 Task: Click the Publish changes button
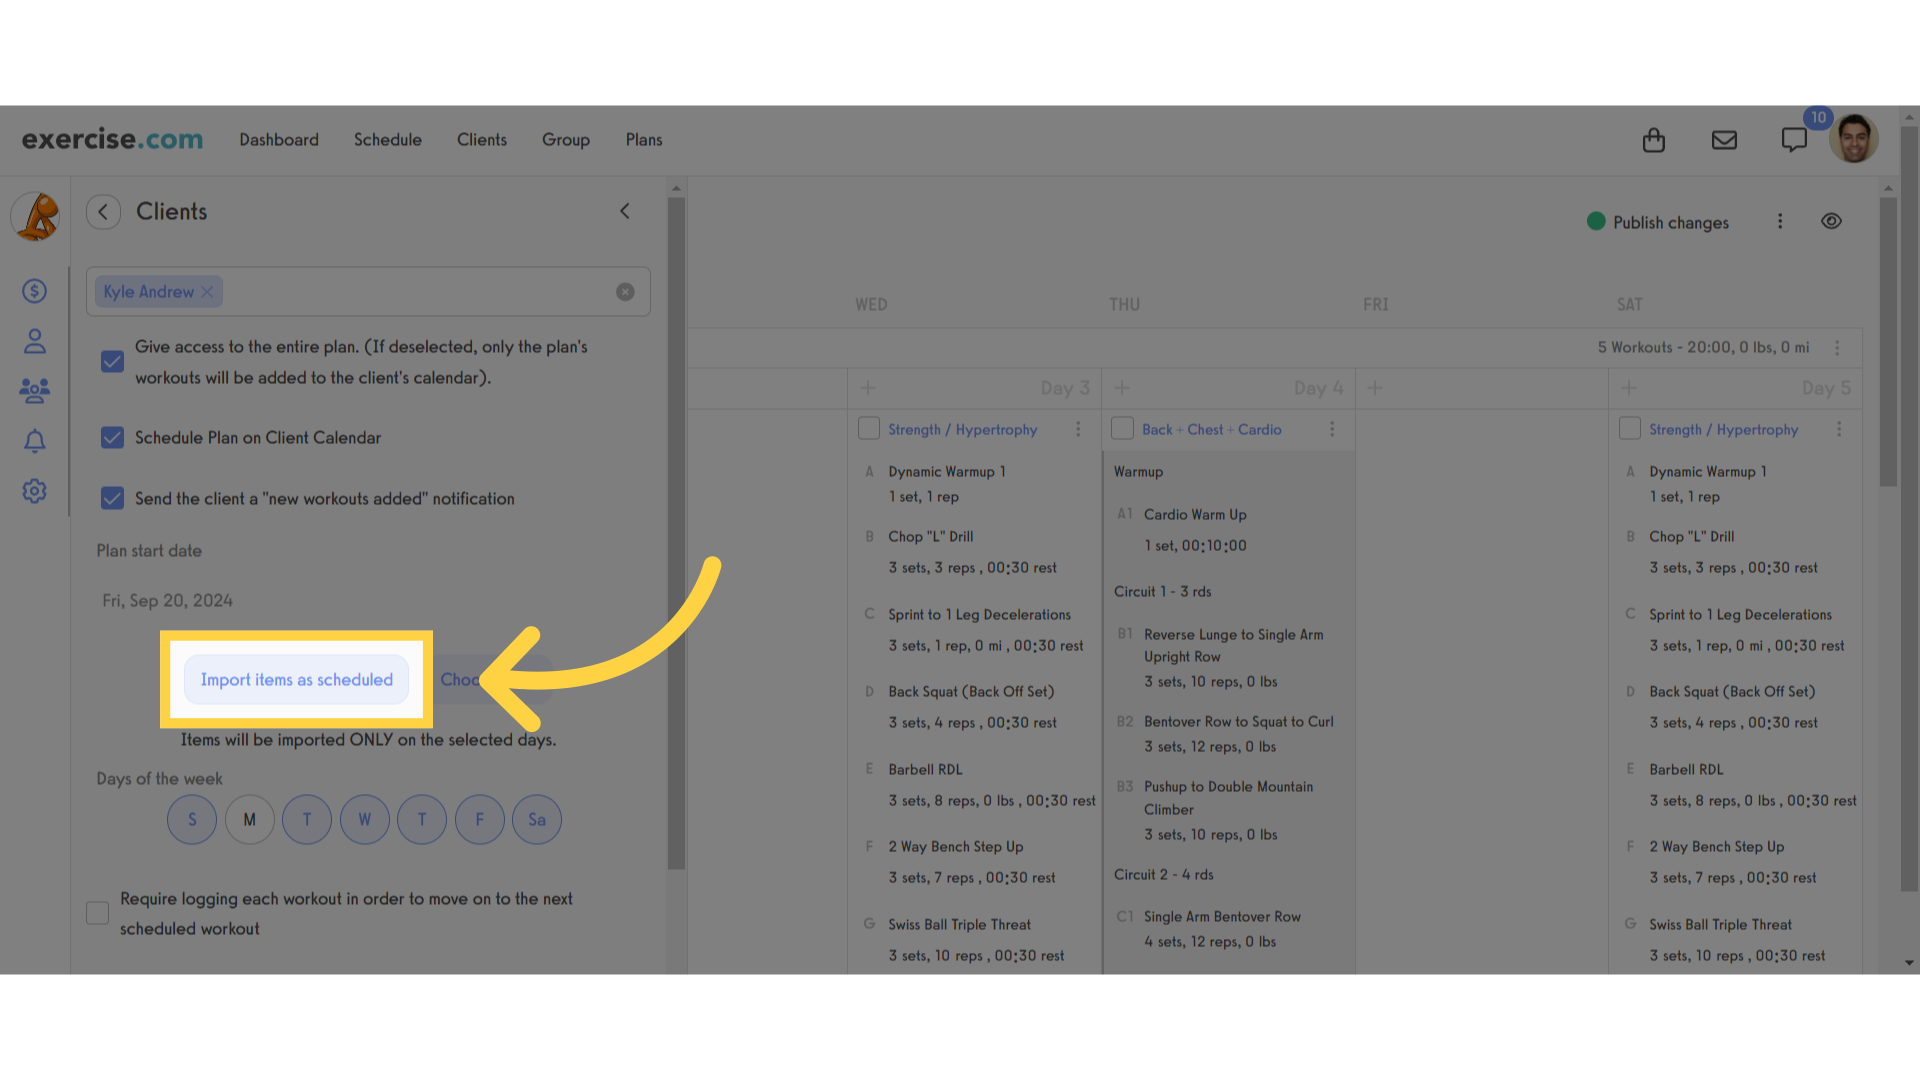coord(1659,222)
